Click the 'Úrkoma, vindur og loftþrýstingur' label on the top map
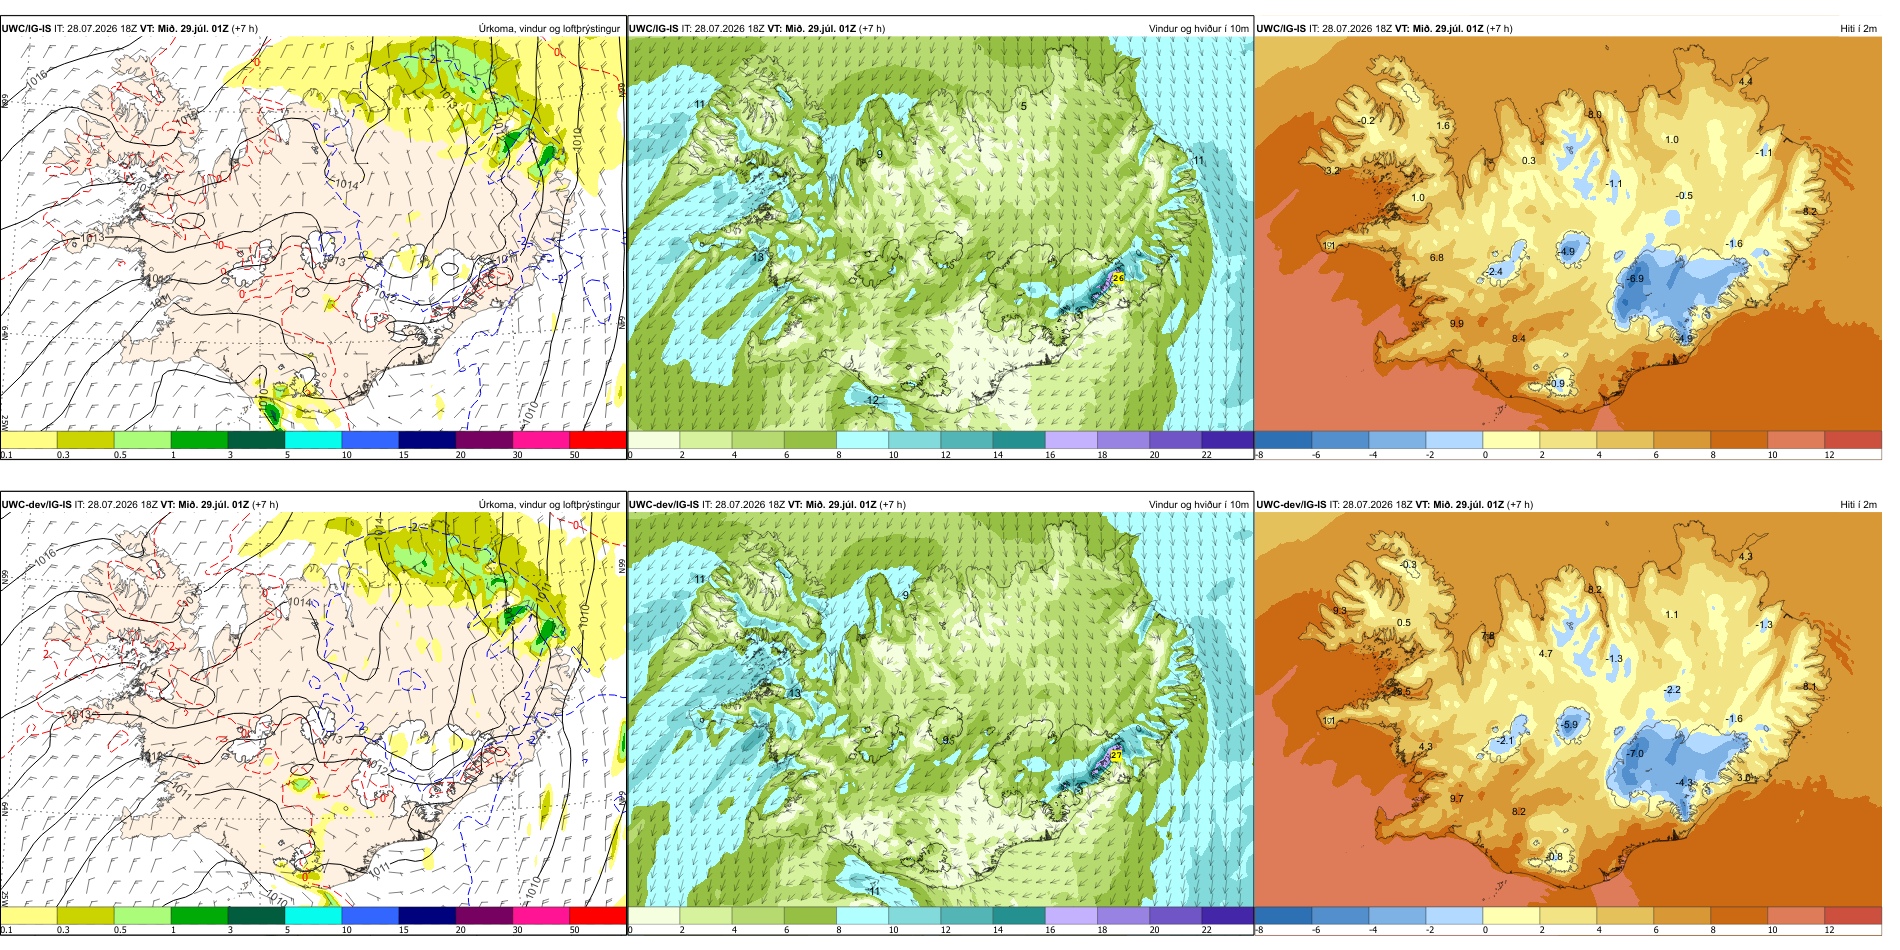The image size is (1900, 950). pos(549,28)
